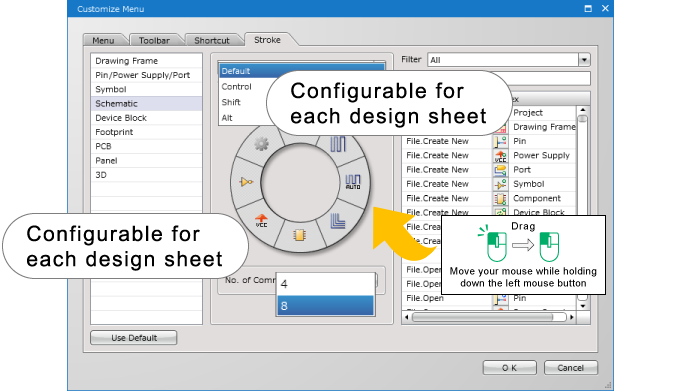681x391 pixels.
Task: Open the Filter dropdown arrow
Action: click(x=584, y=60)
